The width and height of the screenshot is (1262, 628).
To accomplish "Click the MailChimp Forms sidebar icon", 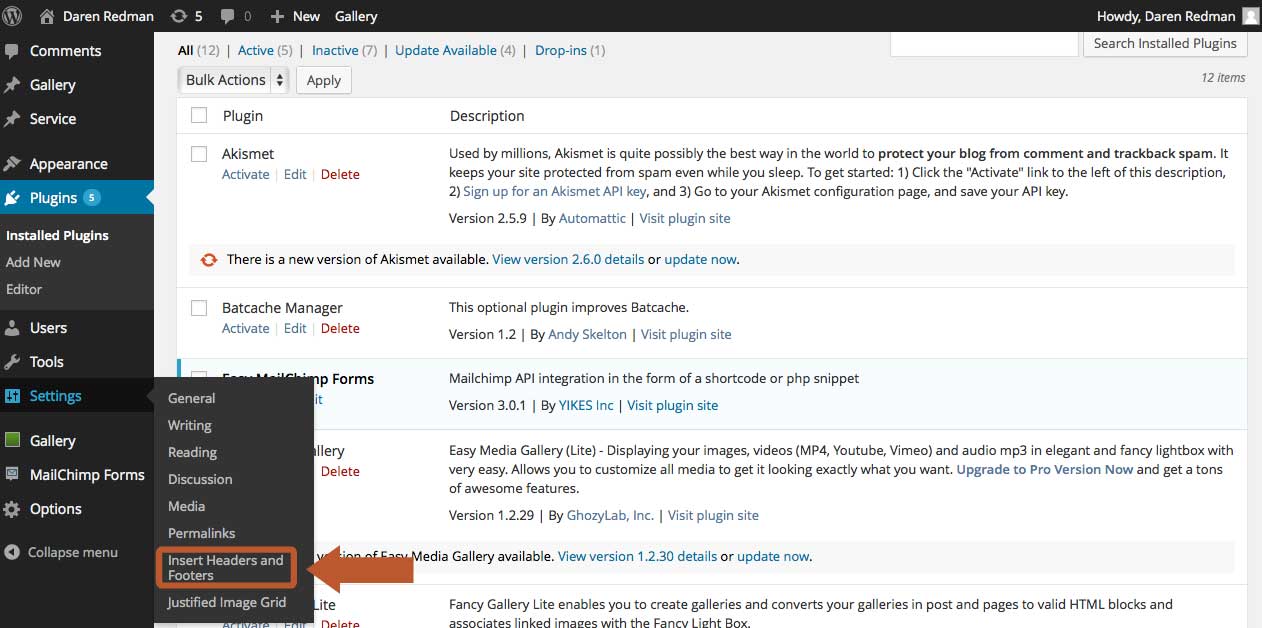I will pyautogui.click(x=13, y=475).
